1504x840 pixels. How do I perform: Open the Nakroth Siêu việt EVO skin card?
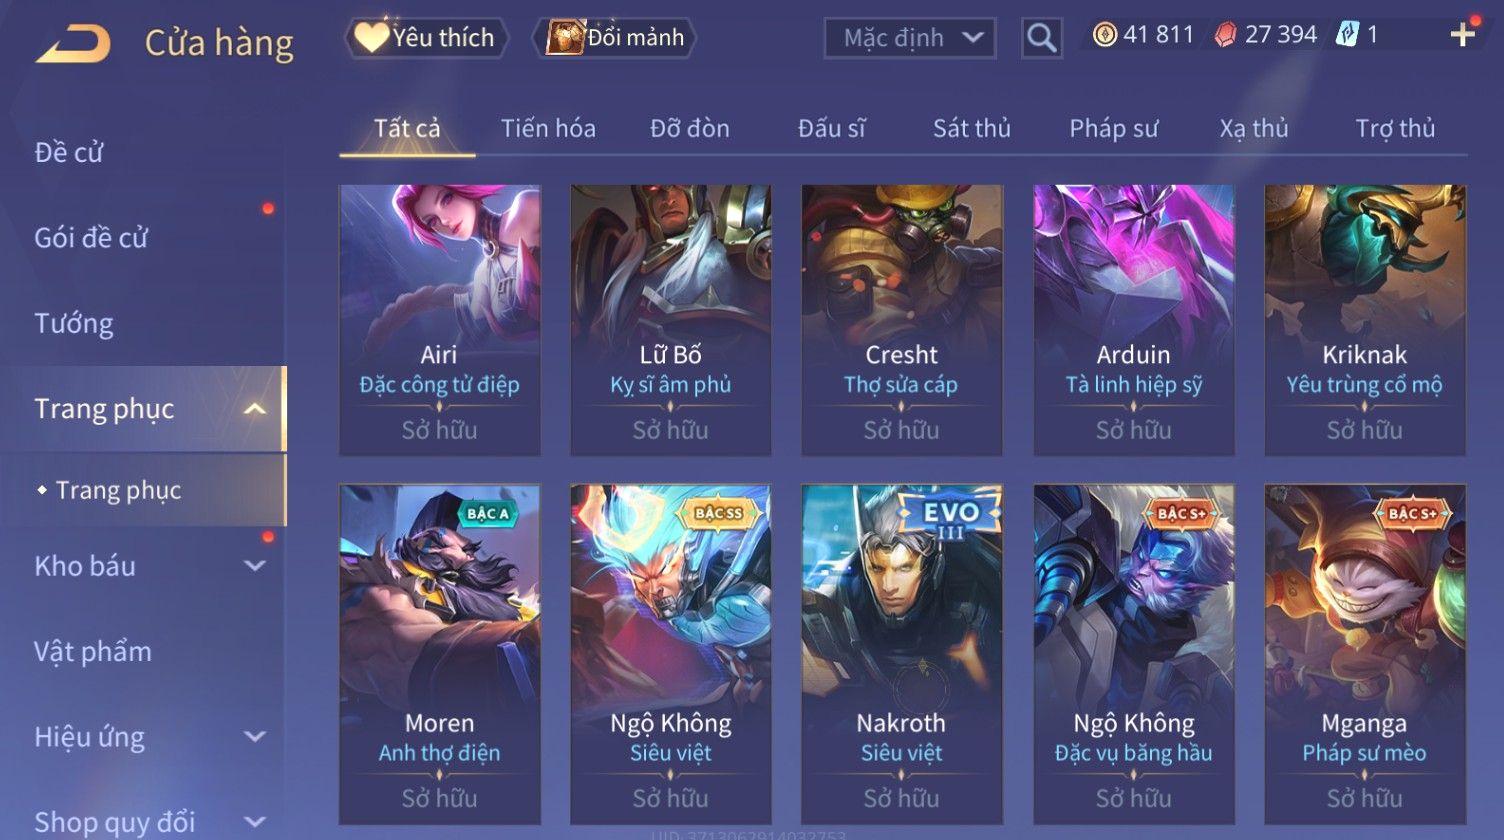(902, 654)
